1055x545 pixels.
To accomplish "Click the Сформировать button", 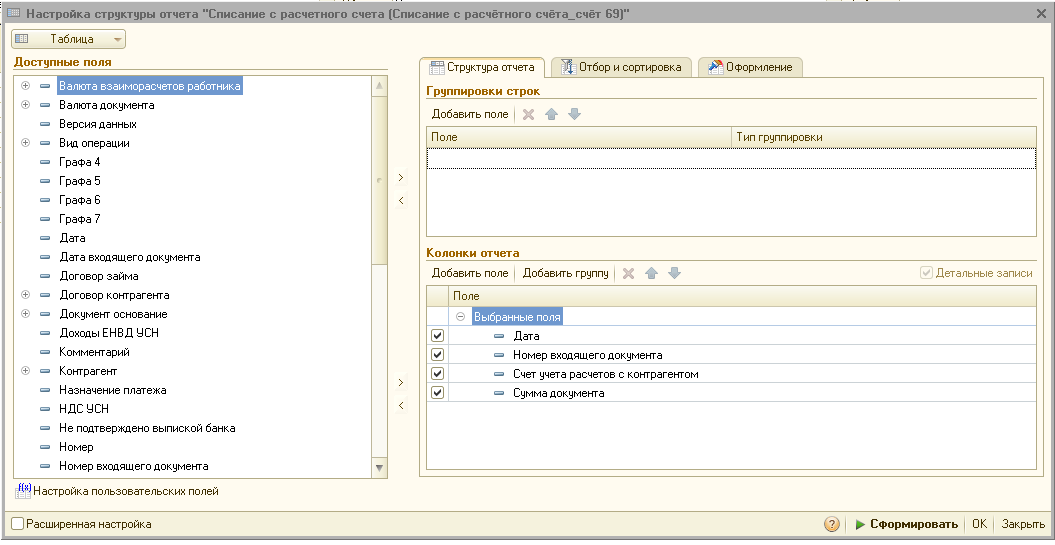I will 906,524.
